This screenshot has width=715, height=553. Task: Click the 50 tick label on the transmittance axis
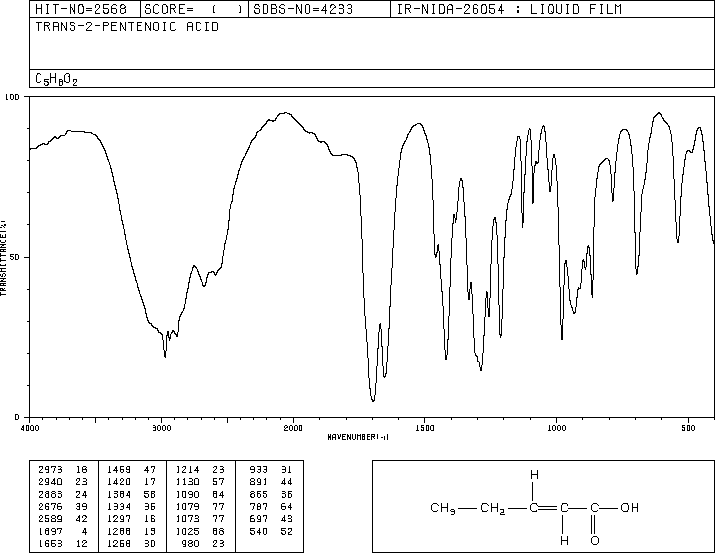click(15, 257)
